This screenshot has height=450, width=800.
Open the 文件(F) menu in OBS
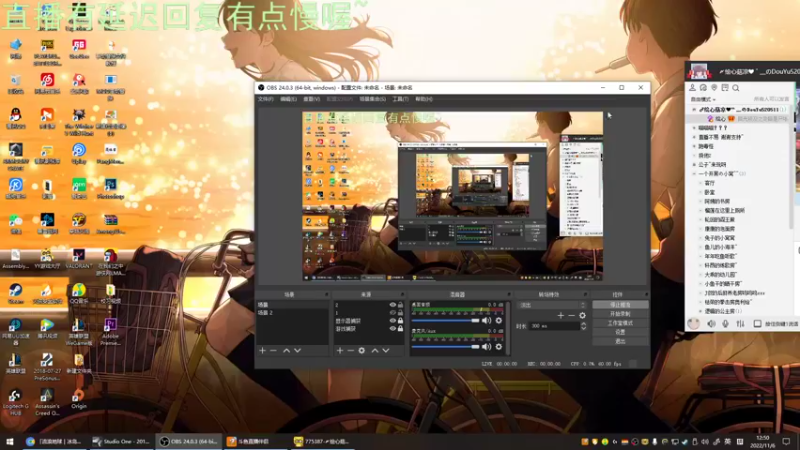click(265, 99)
